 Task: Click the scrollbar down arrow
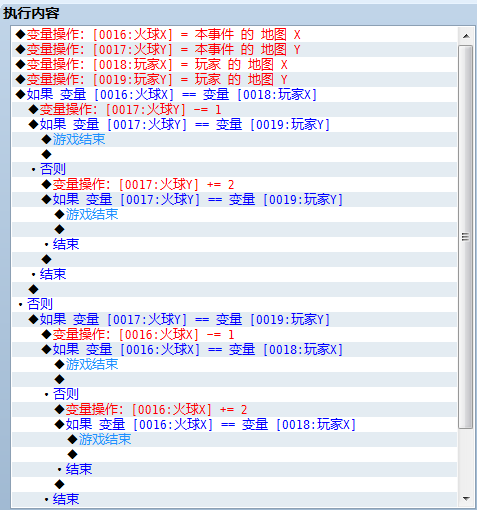tap(466, 499)
